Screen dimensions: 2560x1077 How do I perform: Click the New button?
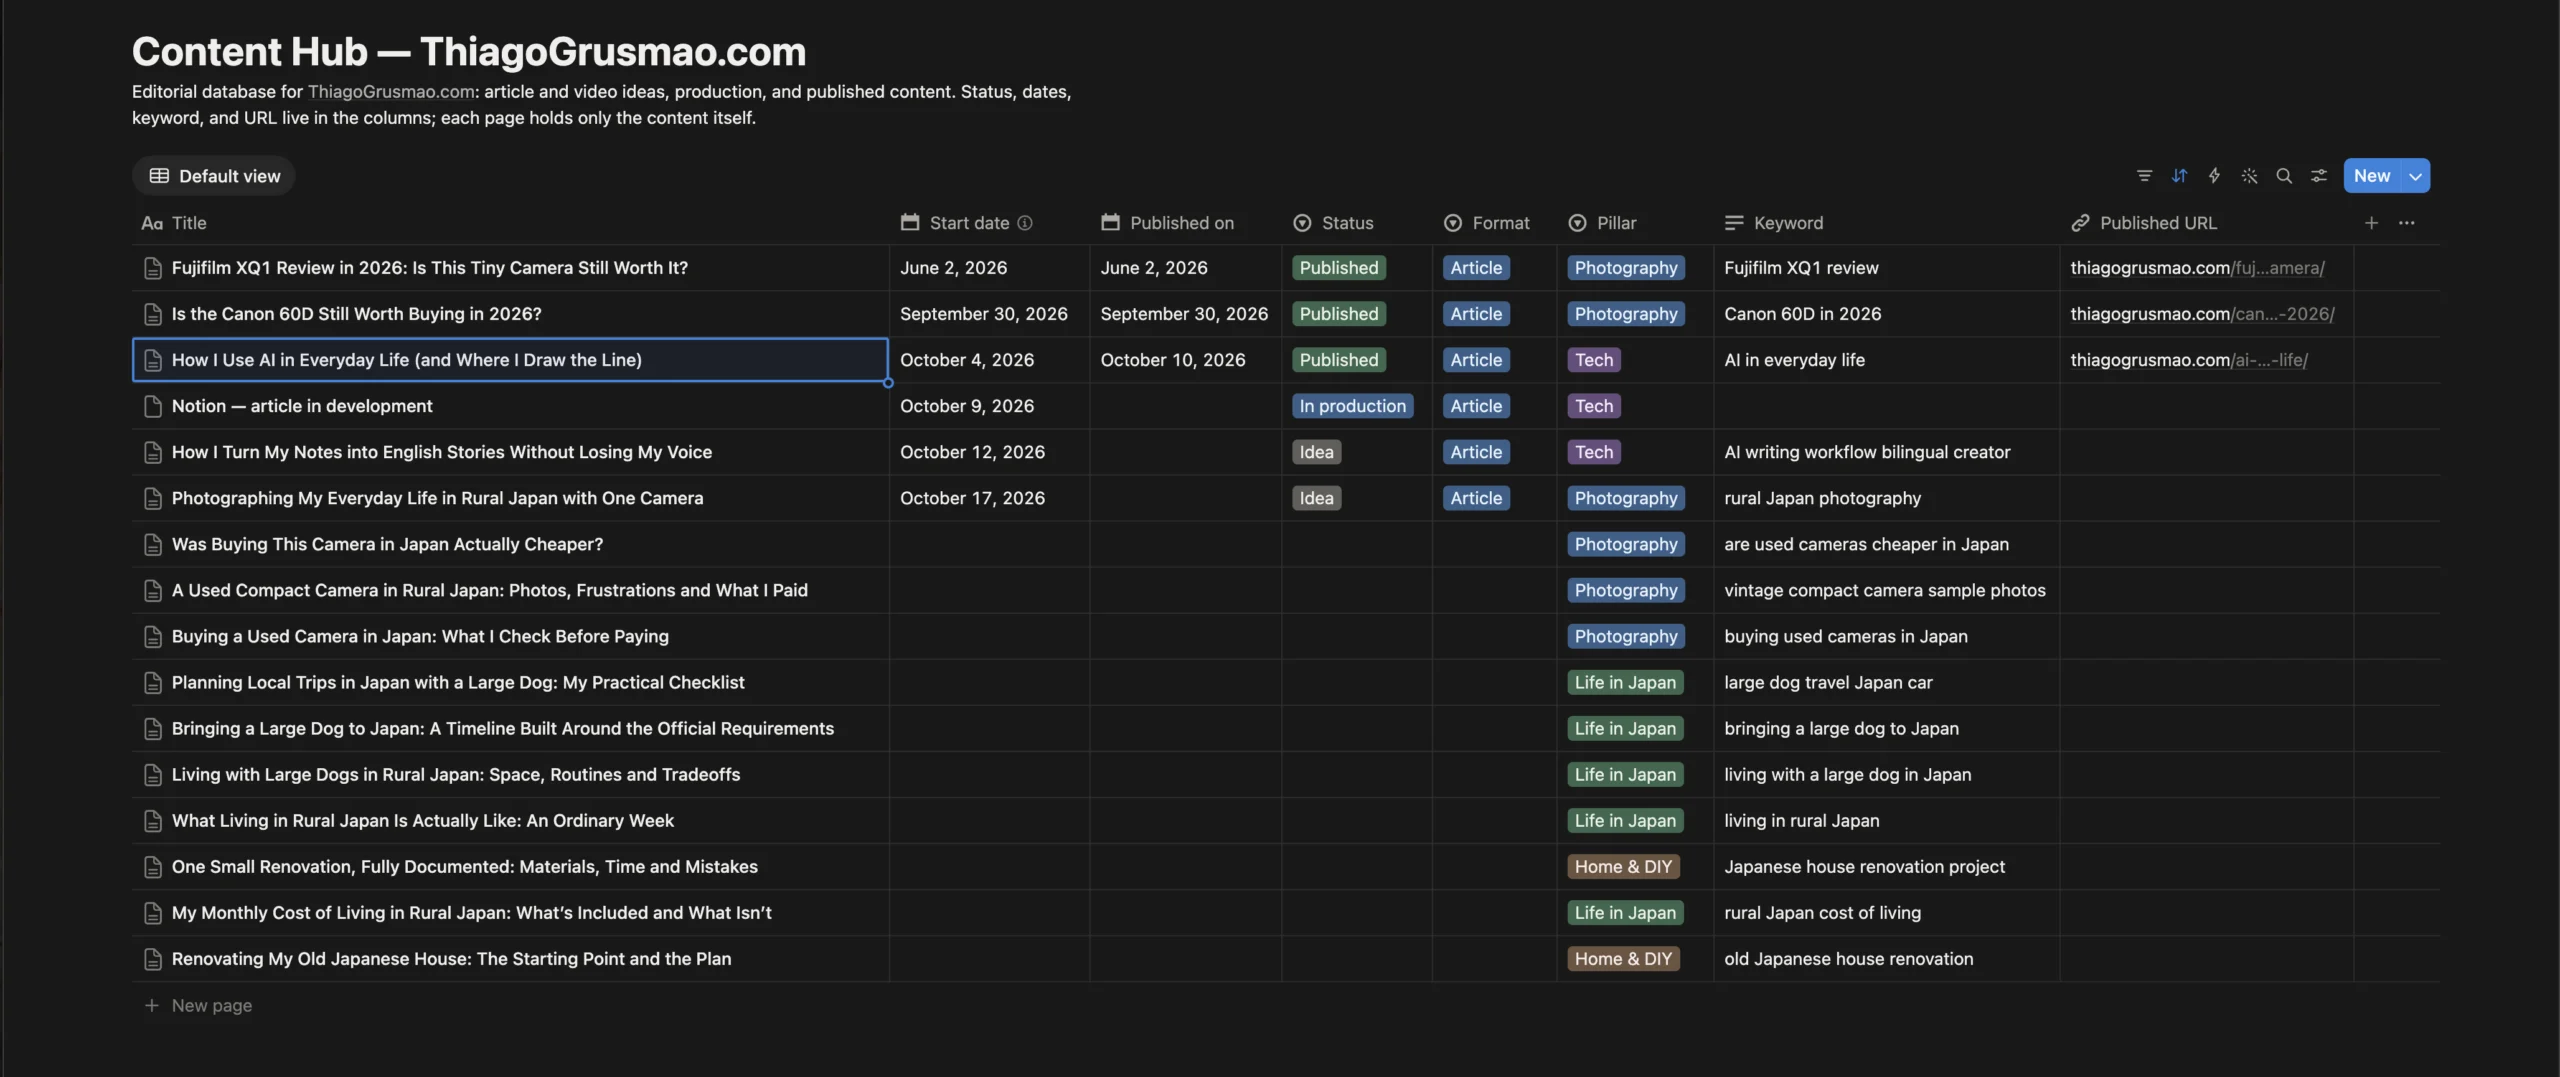coord(2372,176)
